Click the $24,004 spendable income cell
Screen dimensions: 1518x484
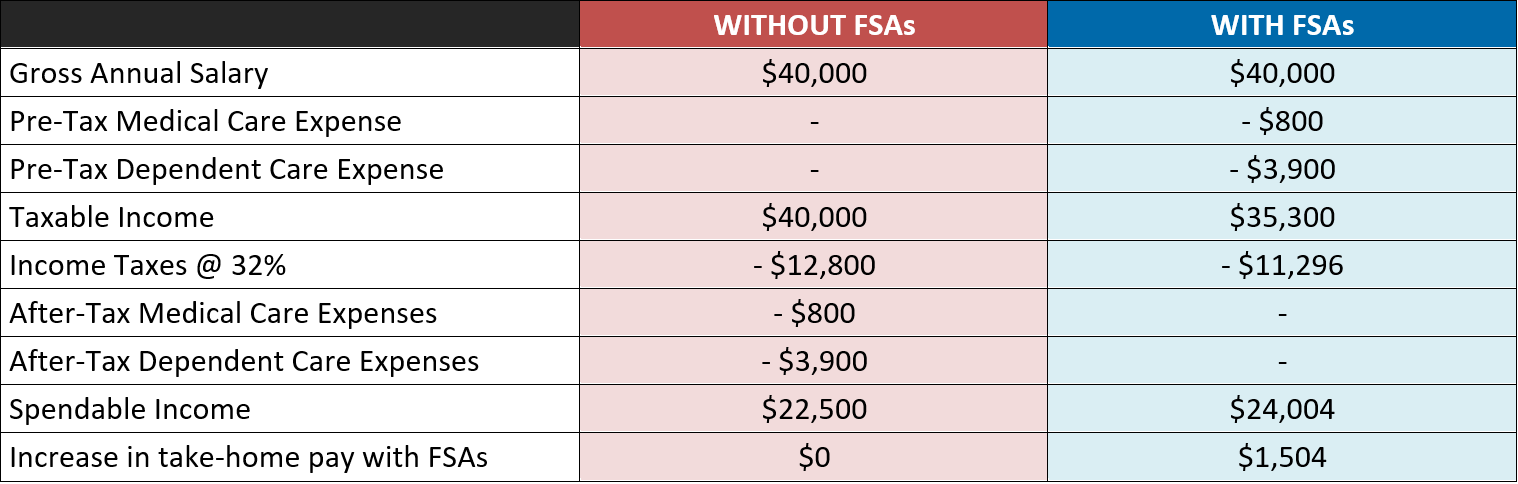(1282, 409)
